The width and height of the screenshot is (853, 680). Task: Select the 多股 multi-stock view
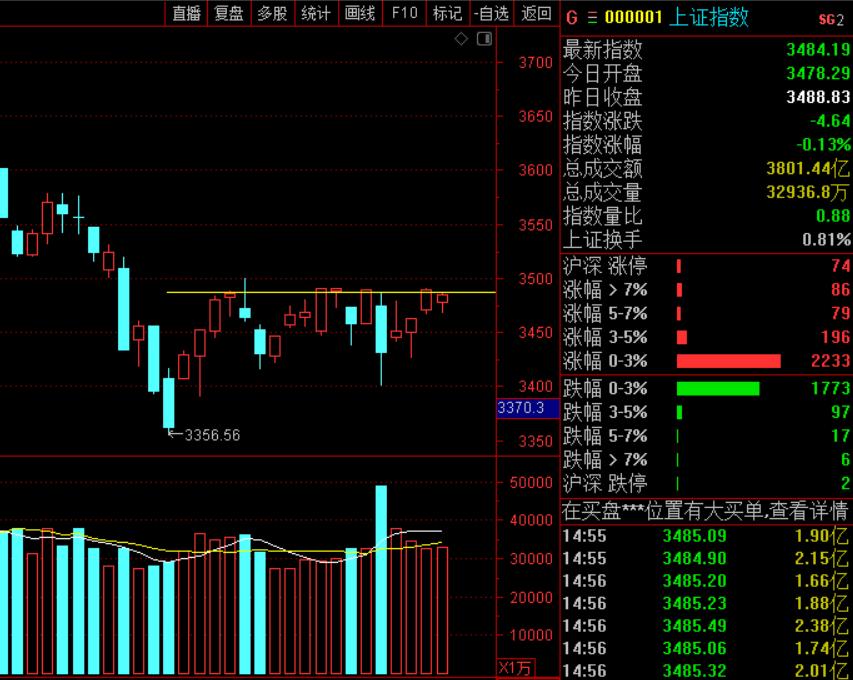(x=272, y=13)
